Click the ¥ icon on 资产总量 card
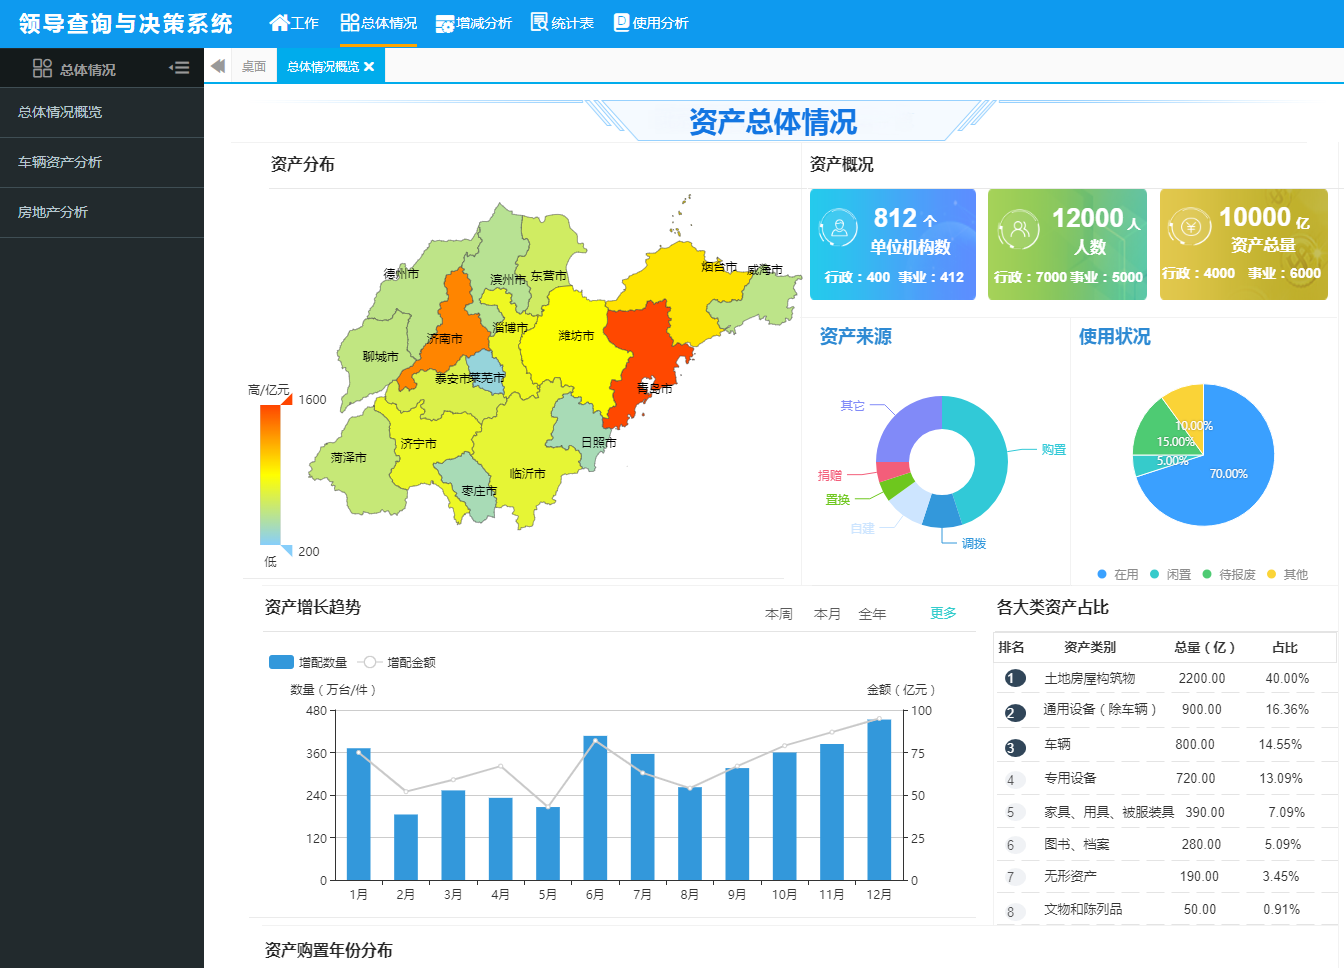 click(1192, 226)
